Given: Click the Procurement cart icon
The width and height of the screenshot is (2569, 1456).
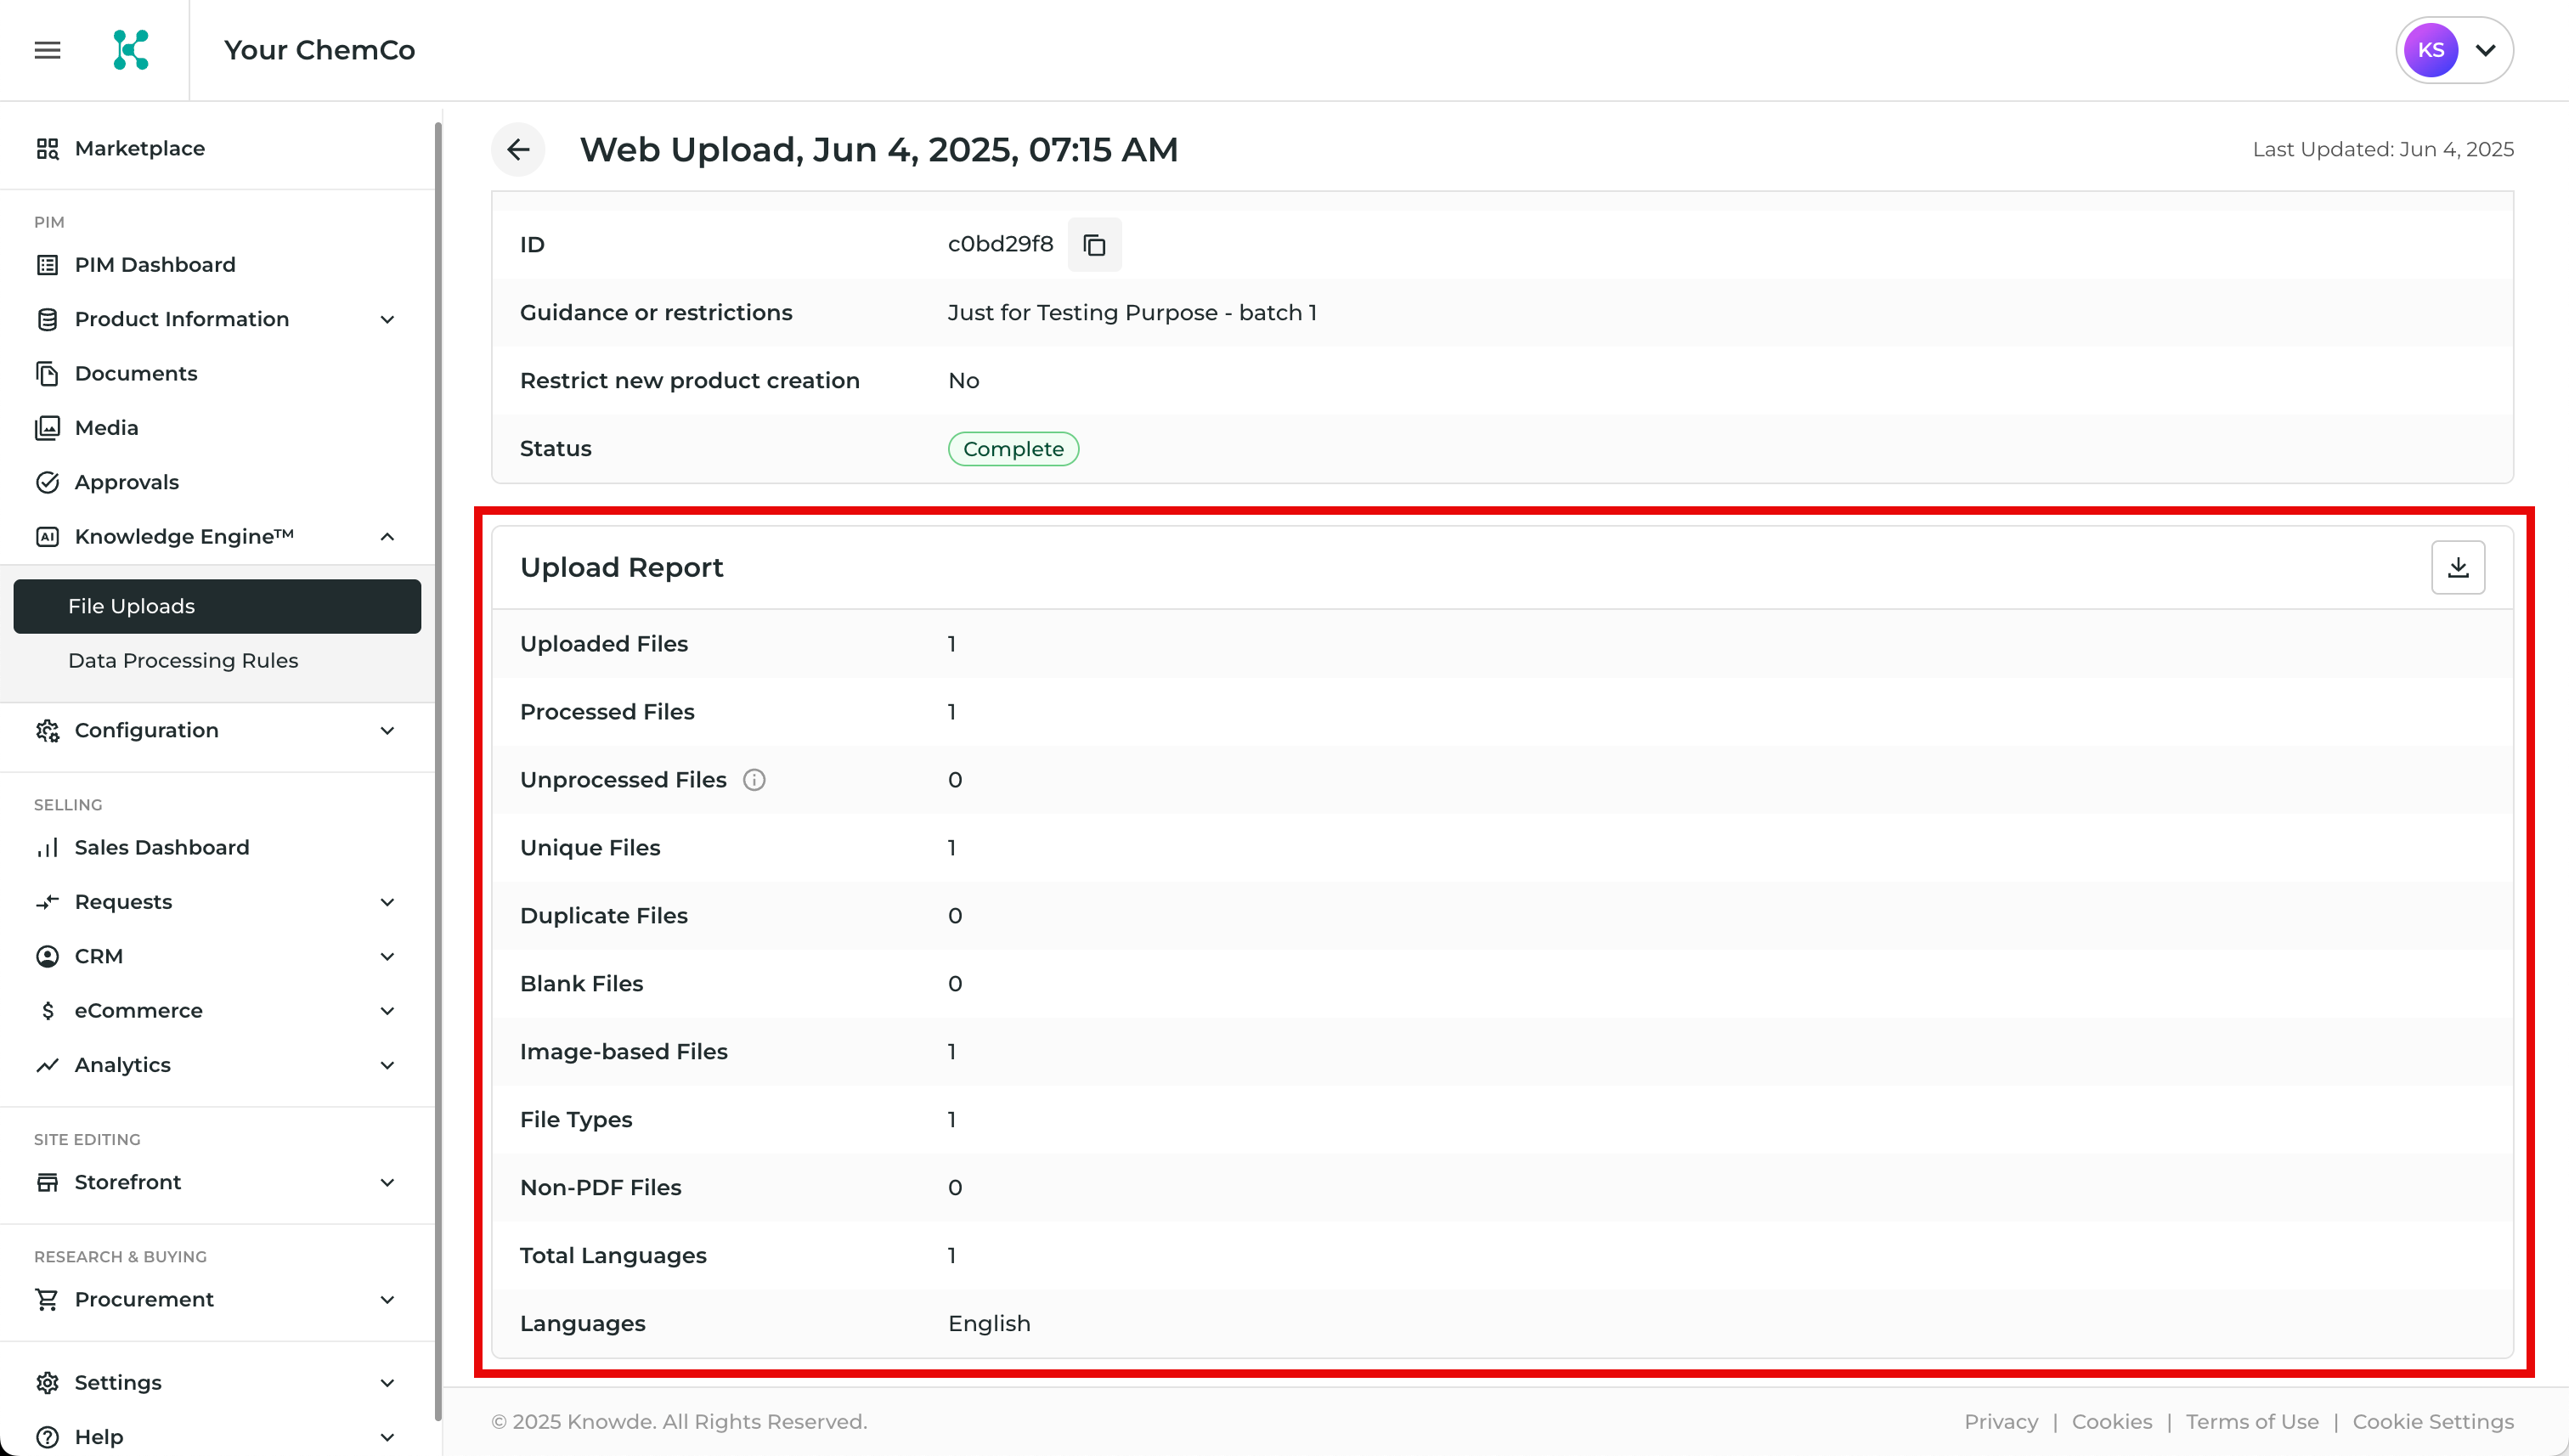Looking at the screenshot, I should pyautogui.click(x=47, y=1299).
